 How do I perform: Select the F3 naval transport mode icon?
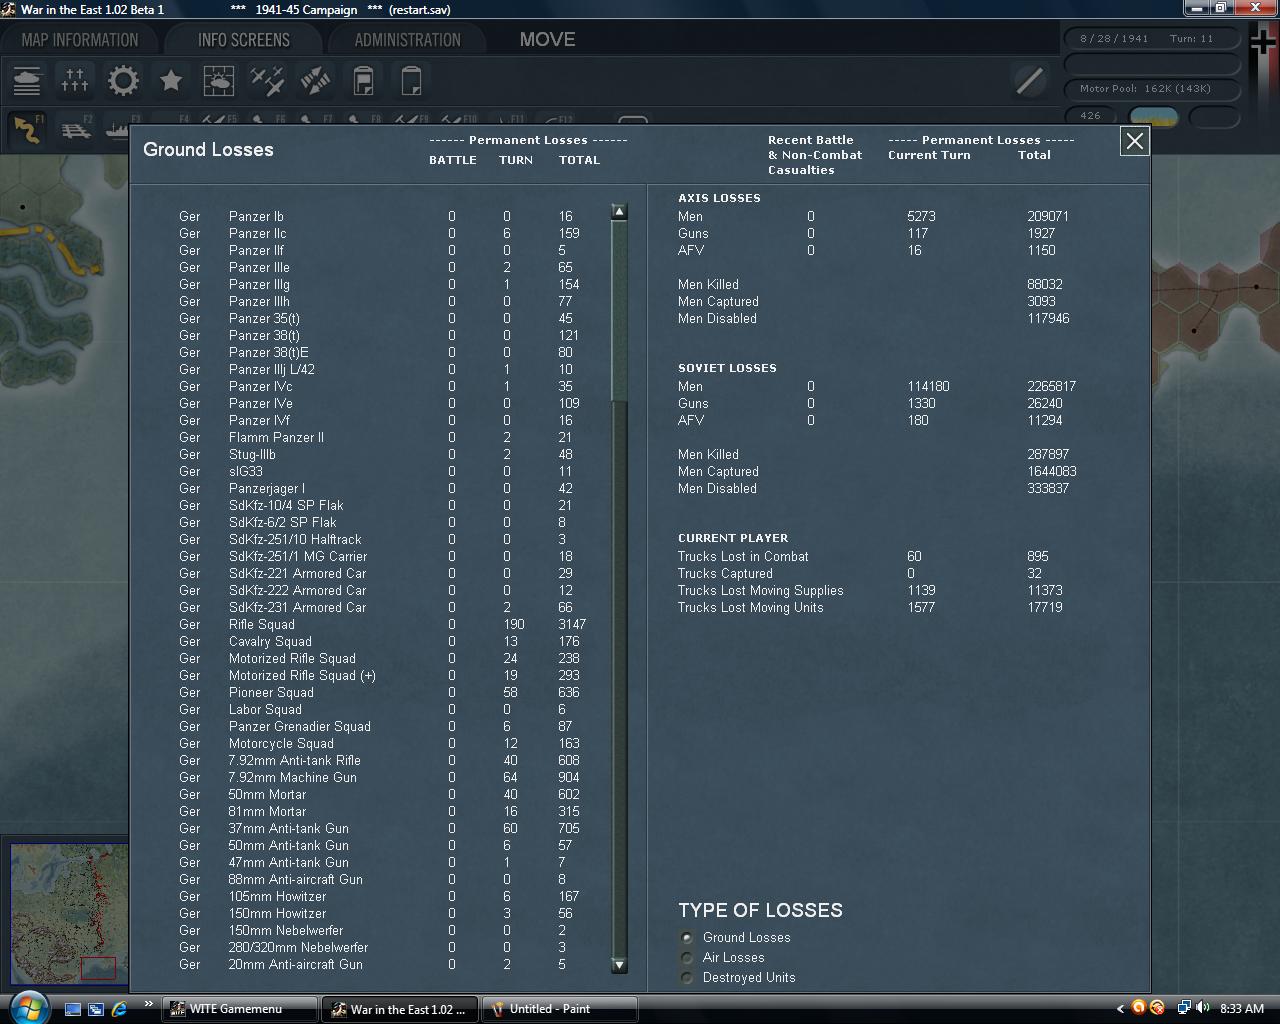(116, 129)
